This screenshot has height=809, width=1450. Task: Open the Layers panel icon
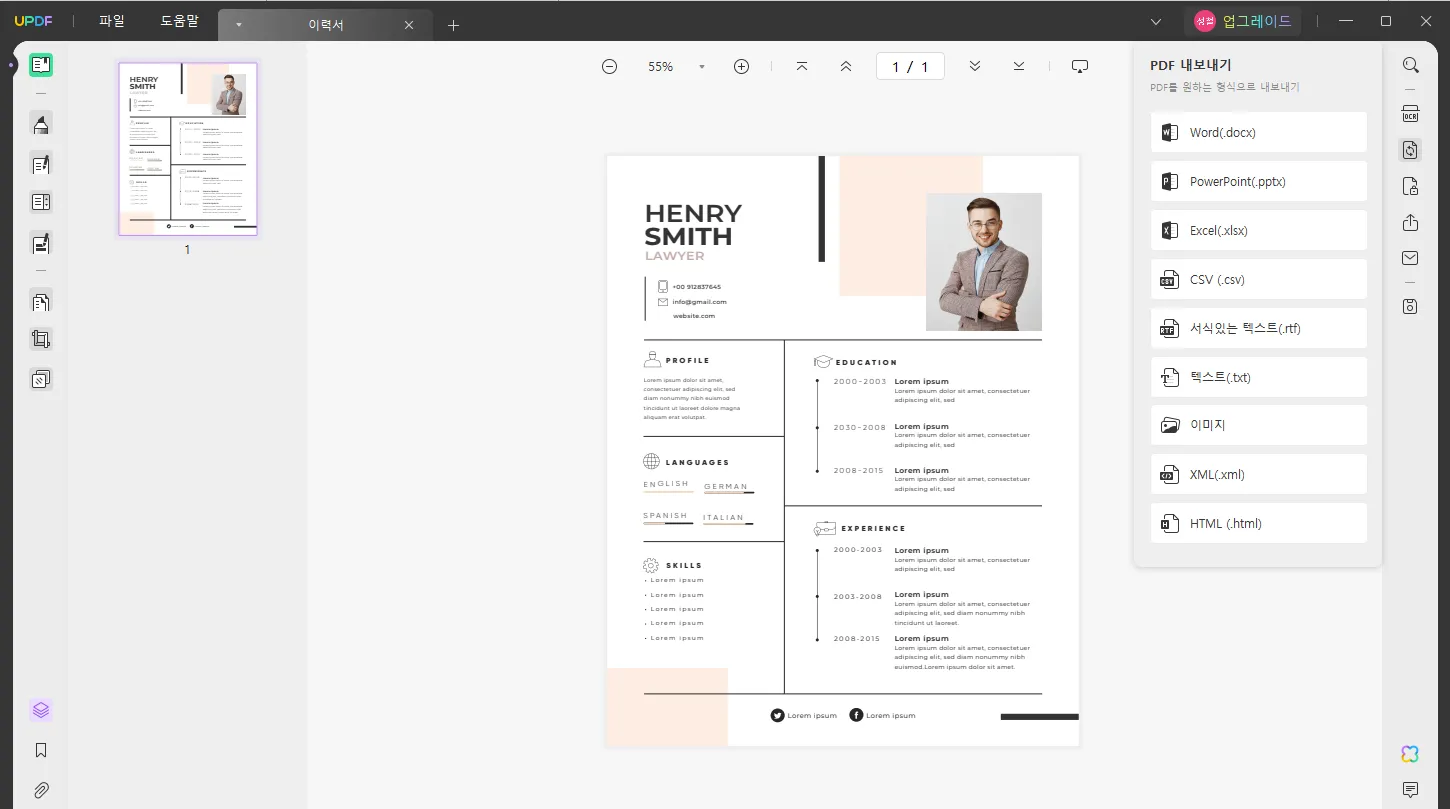pyautogui.click(x=41, y=711)
